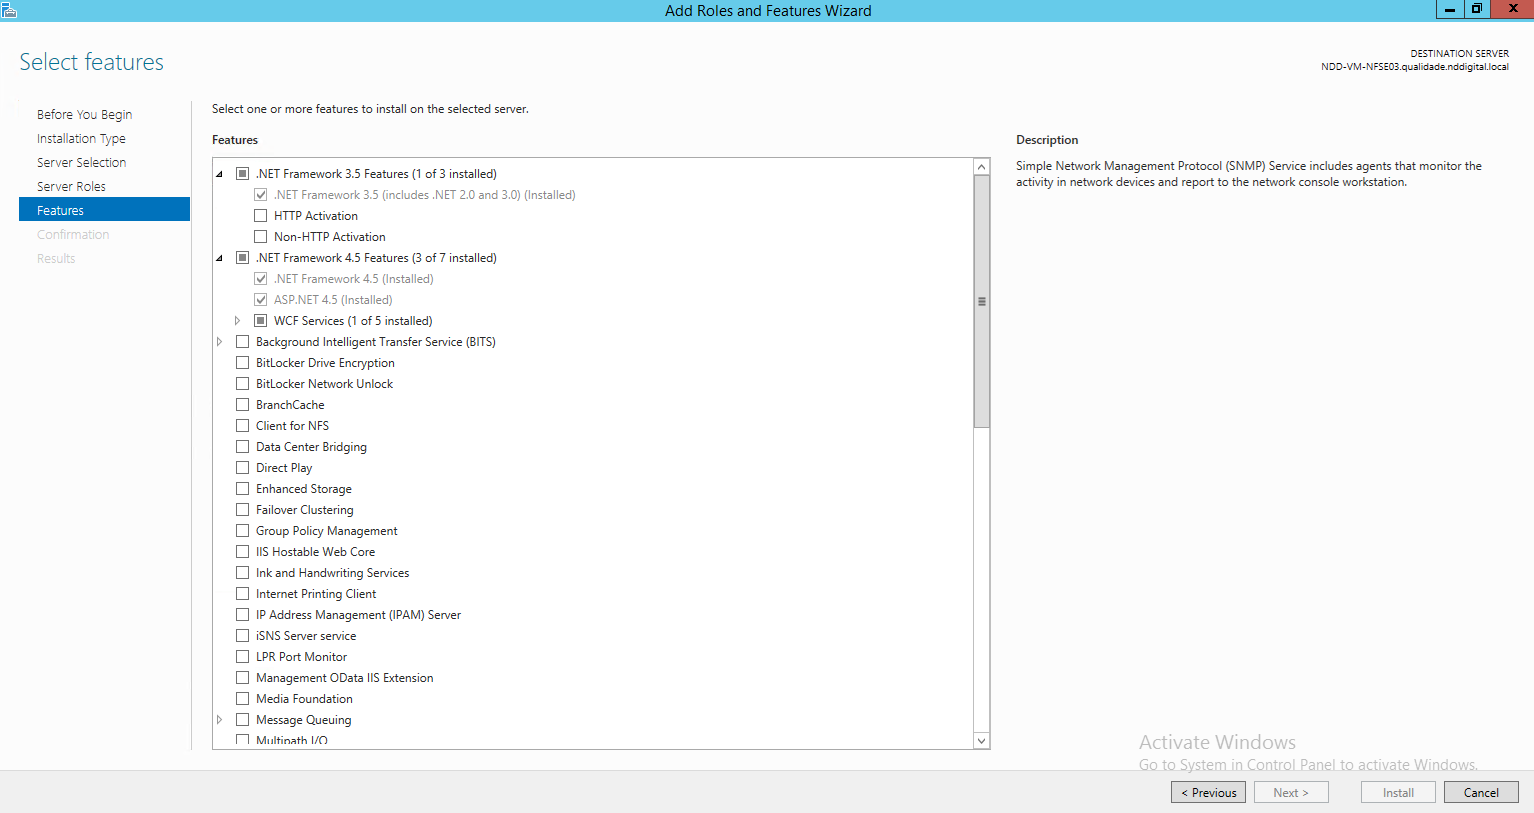Screen dimensions: 1534x813
Task: Collapse the .NET Framework 3.5 Features group
Action: 219,173
